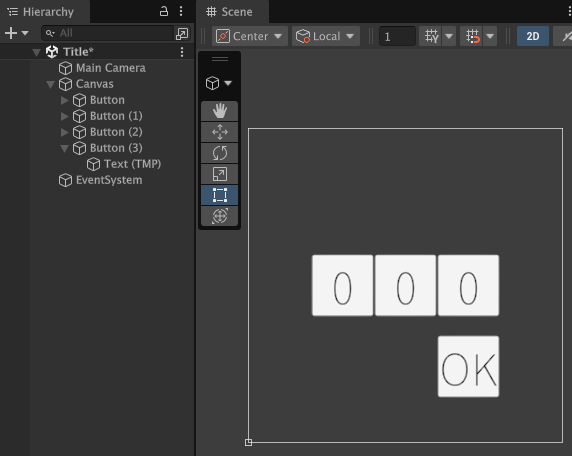Viewport: 572px width, 456px height.
Task: Open the Center pivot dropdown
Action: click(250, 36)
